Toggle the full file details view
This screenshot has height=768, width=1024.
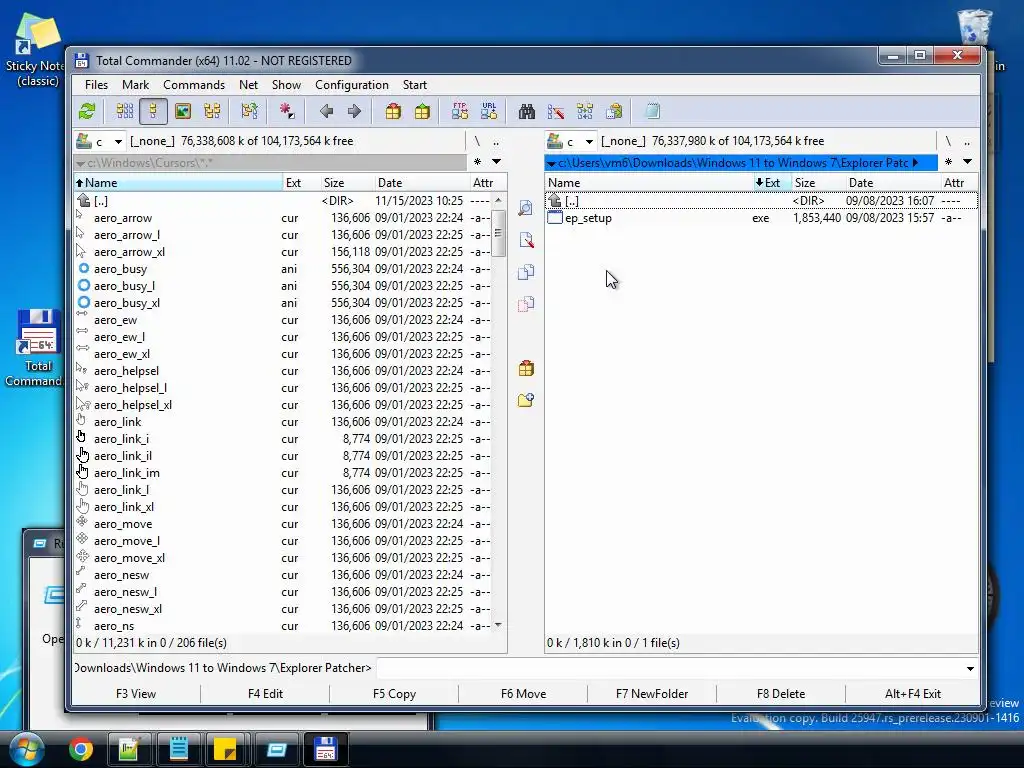(x=153, y=111)
